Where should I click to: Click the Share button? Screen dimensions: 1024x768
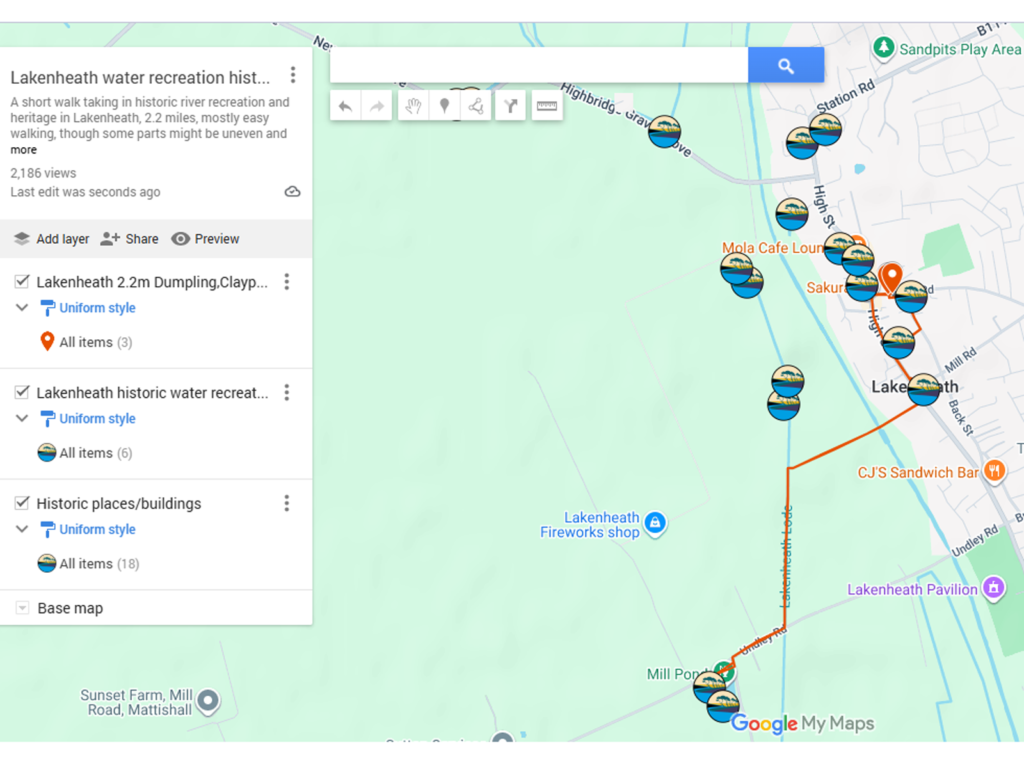(129, 239)
